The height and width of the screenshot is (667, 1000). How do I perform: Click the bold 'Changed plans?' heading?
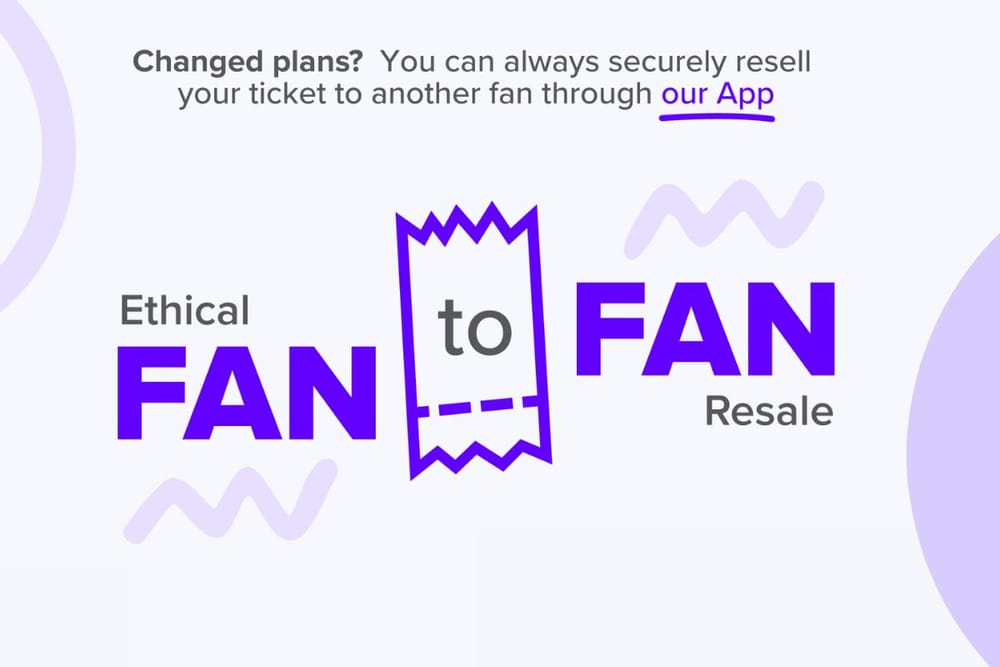pos(248,62)
